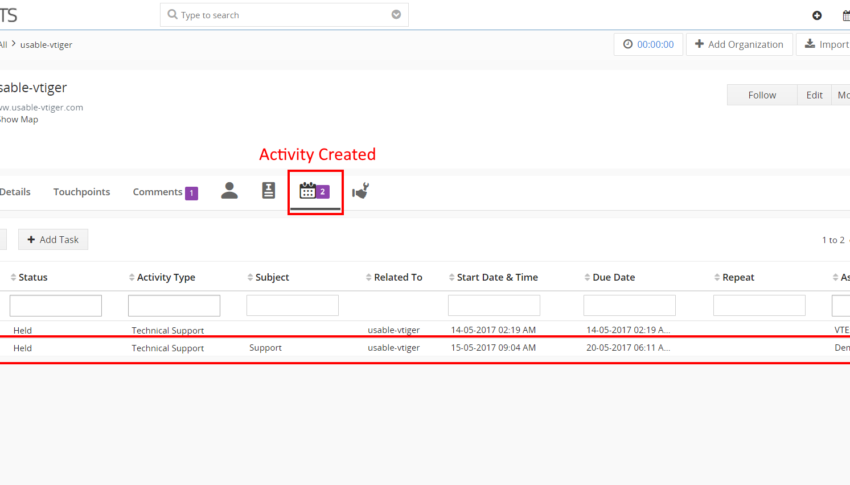Image resolution: width=850 pixels, height=485 pixels.
Task: Click the Show Map link
Action: click(x=19, y=119)
